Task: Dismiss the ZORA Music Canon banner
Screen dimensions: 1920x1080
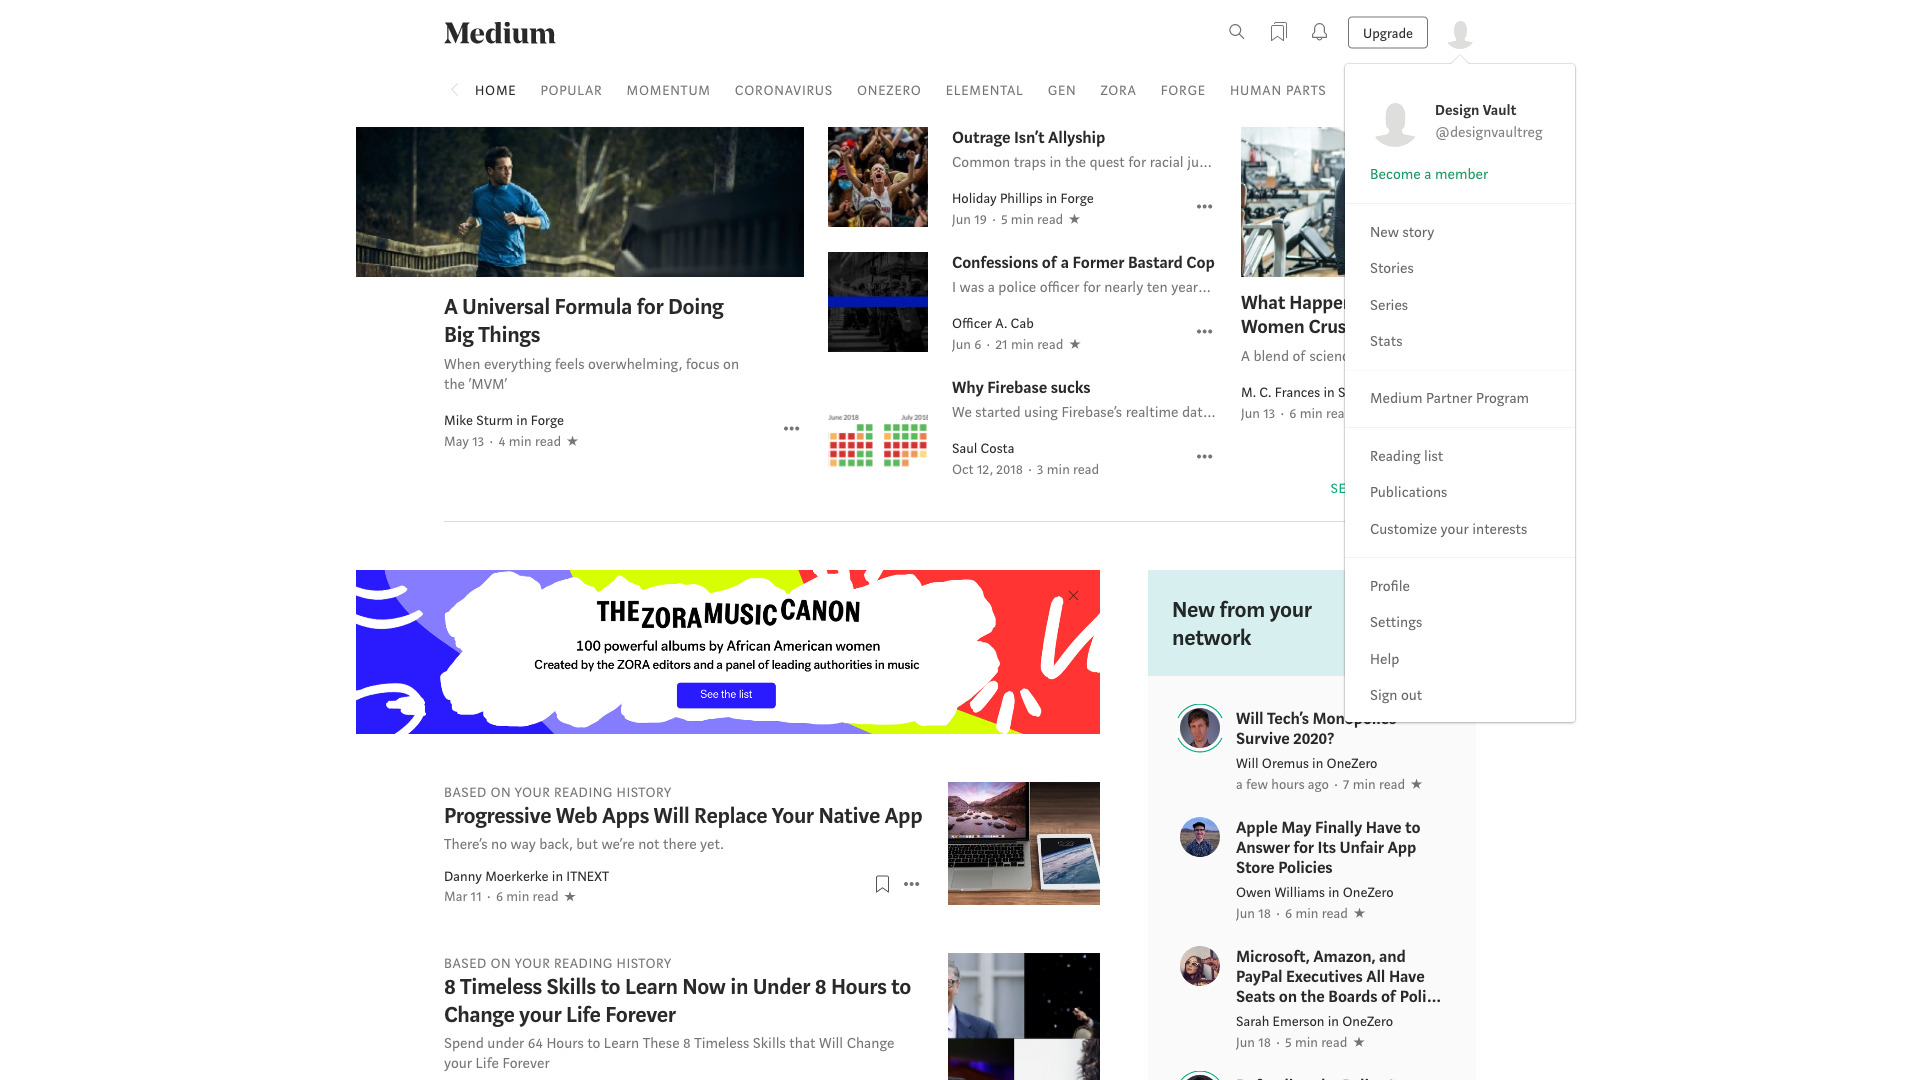Action: pos(1073,595)
